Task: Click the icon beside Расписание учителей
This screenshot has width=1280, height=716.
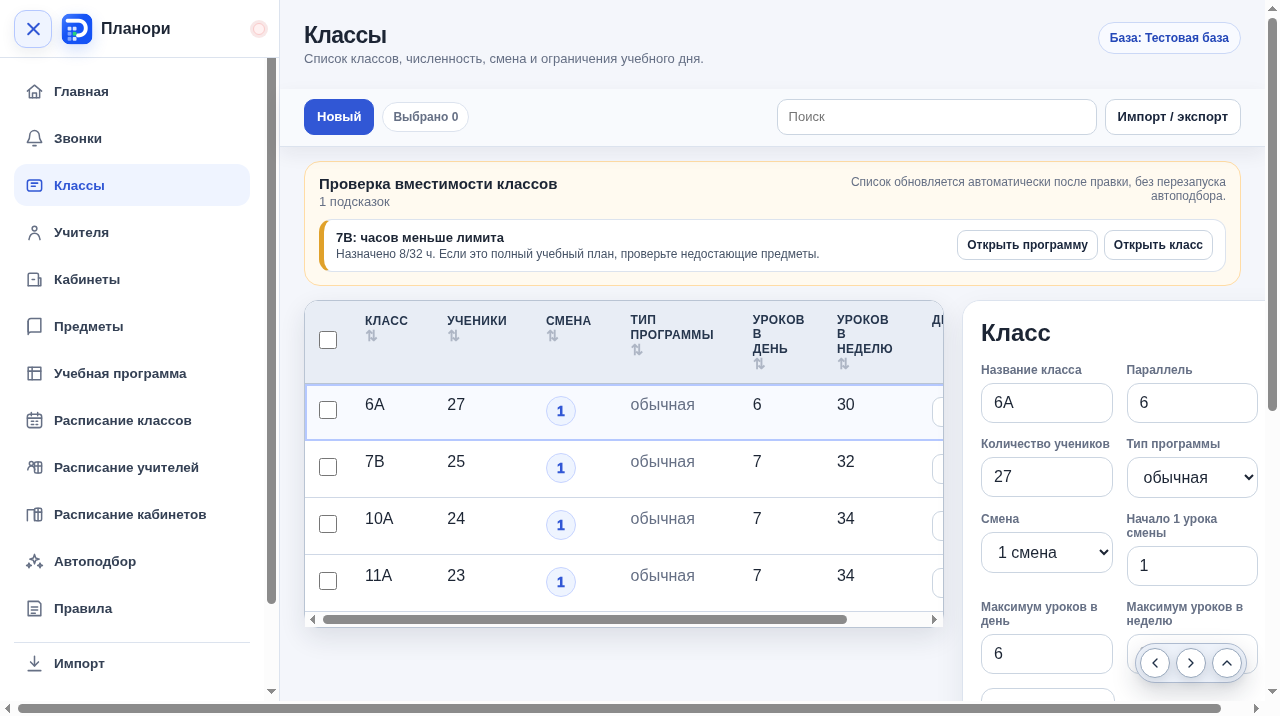Action: click(35, 468)
